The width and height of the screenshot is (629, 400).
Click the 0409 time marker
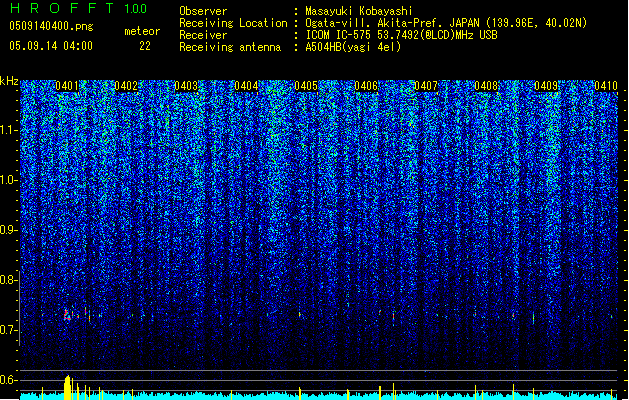click(x=546, y=86)
